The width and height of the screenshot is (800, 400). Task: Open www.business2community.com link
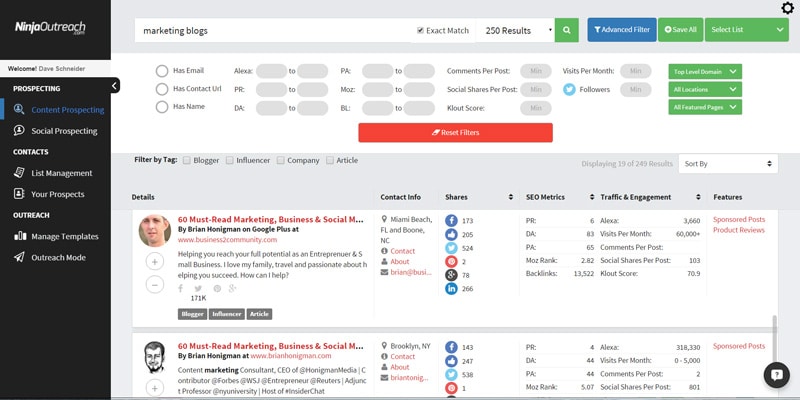228,239
